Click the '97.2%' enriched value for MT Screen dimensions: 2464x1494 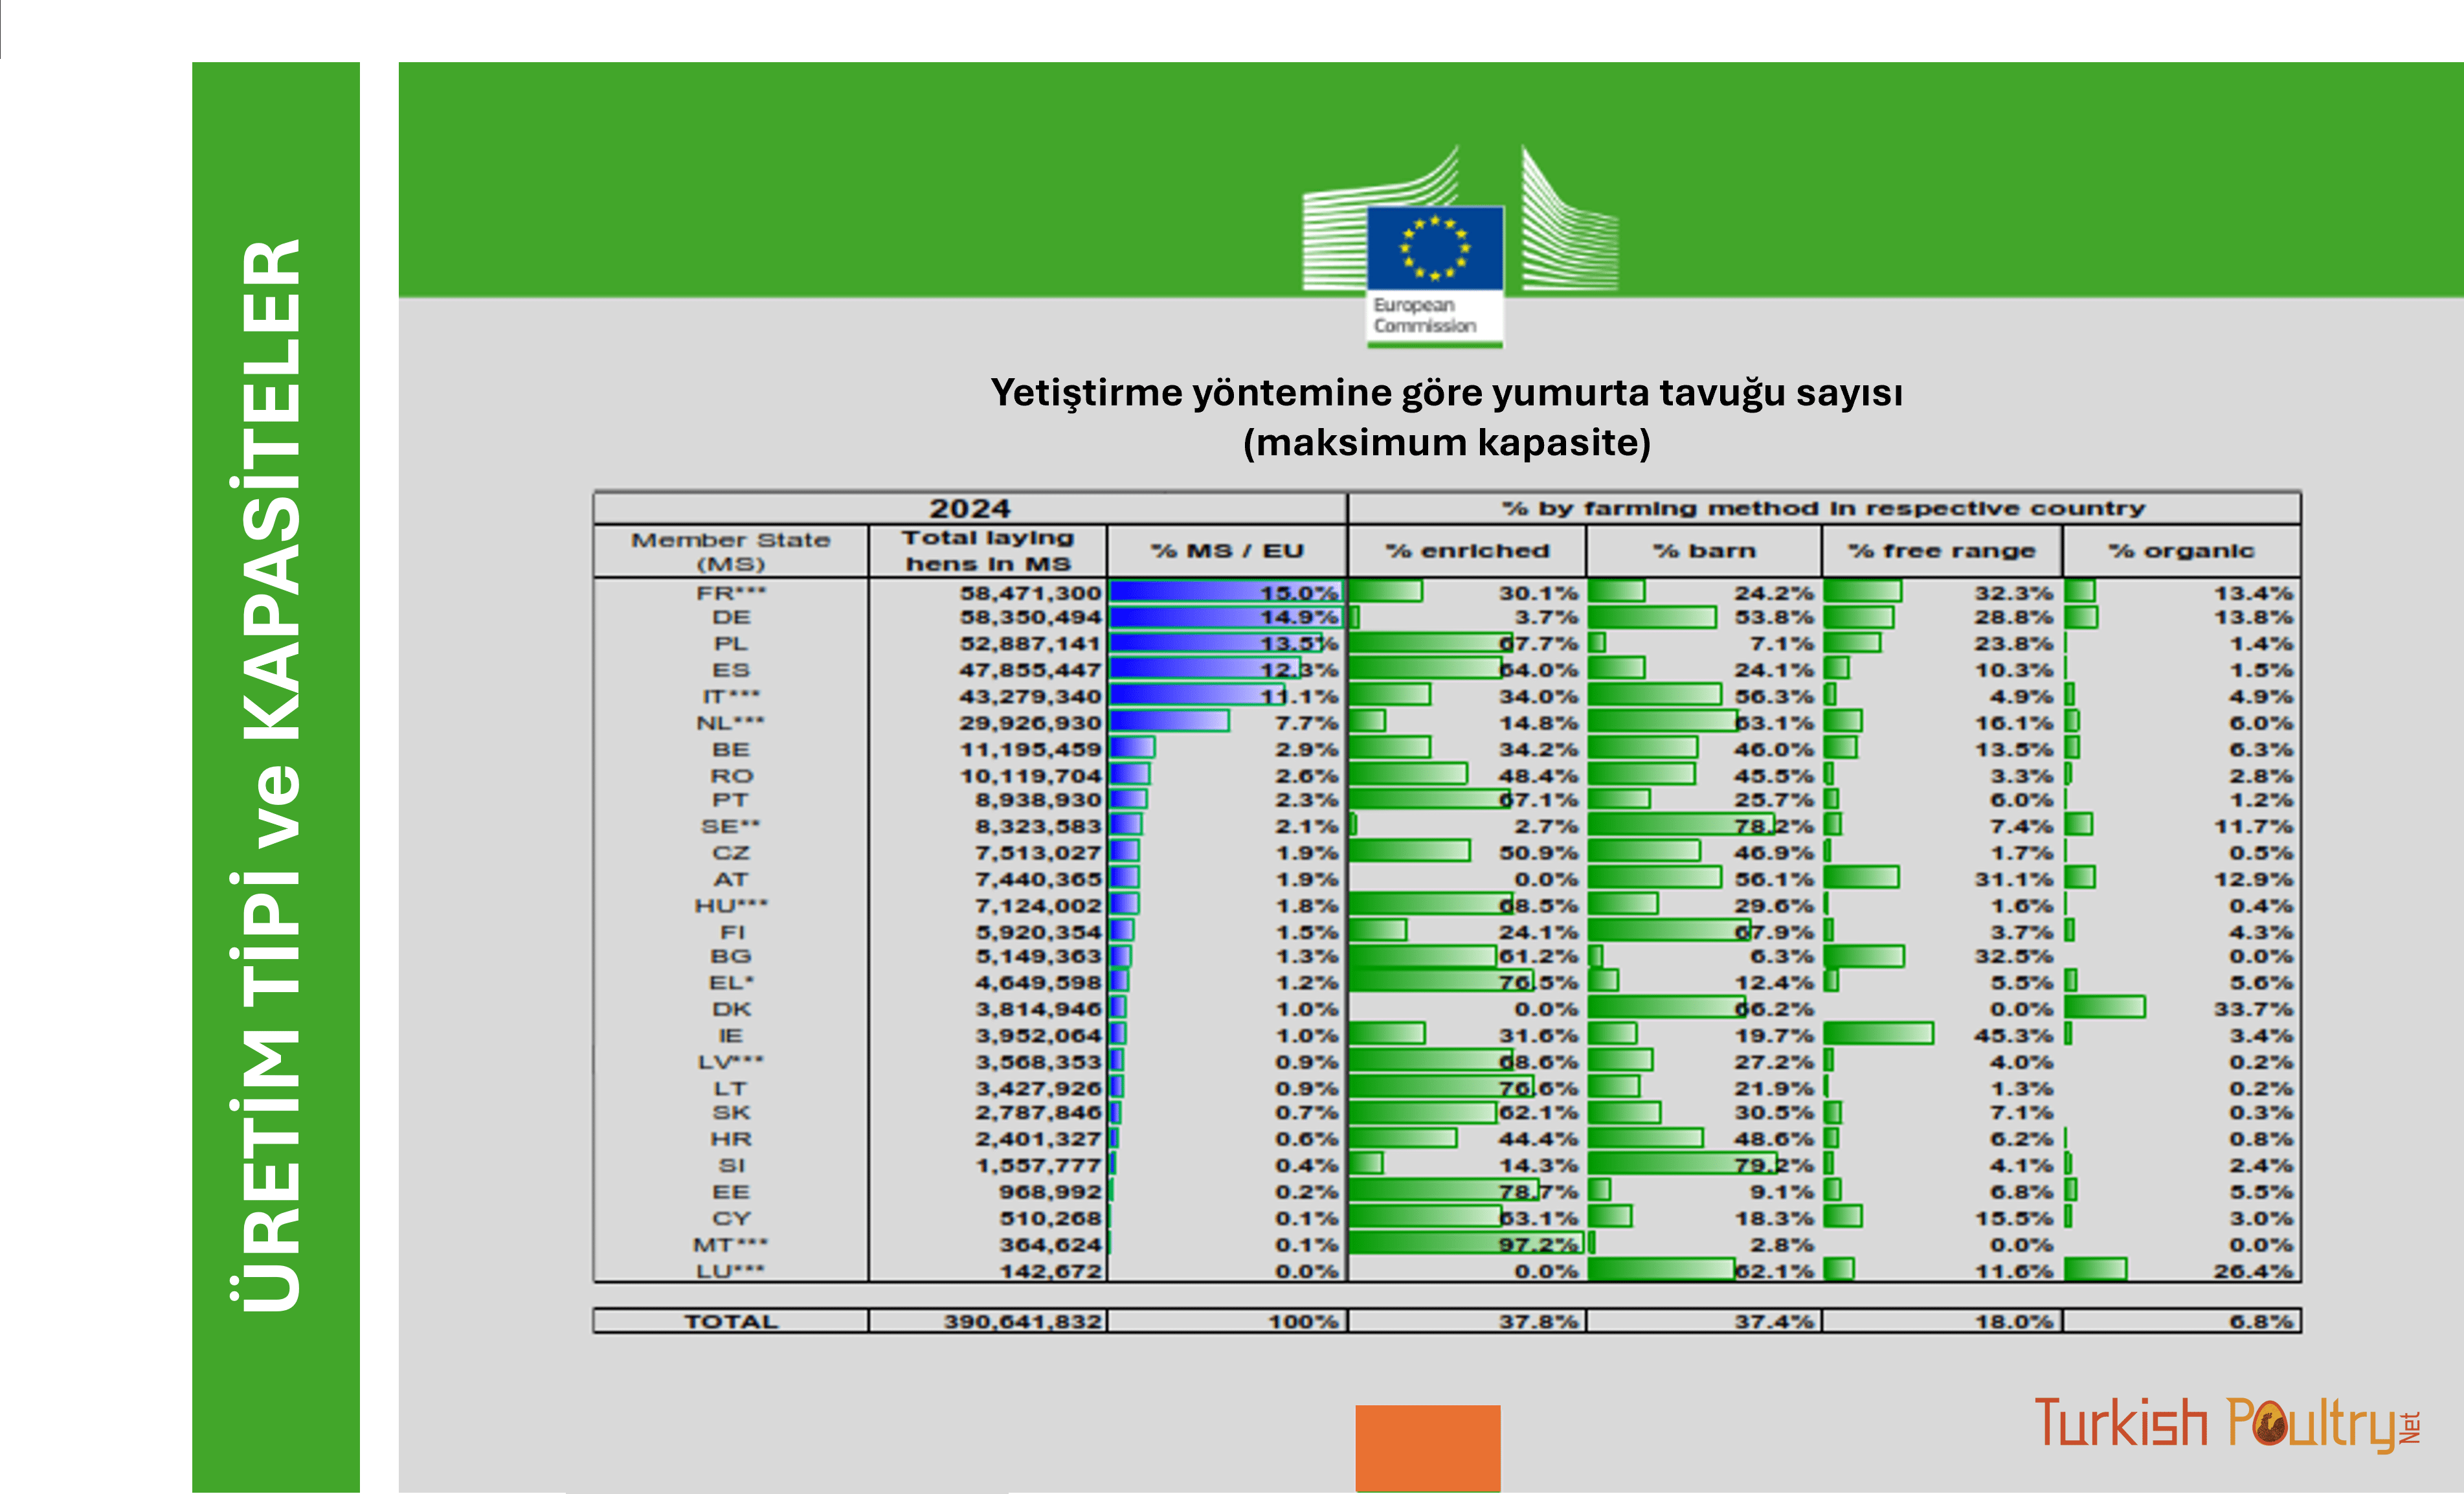tap(1538, 1246)
